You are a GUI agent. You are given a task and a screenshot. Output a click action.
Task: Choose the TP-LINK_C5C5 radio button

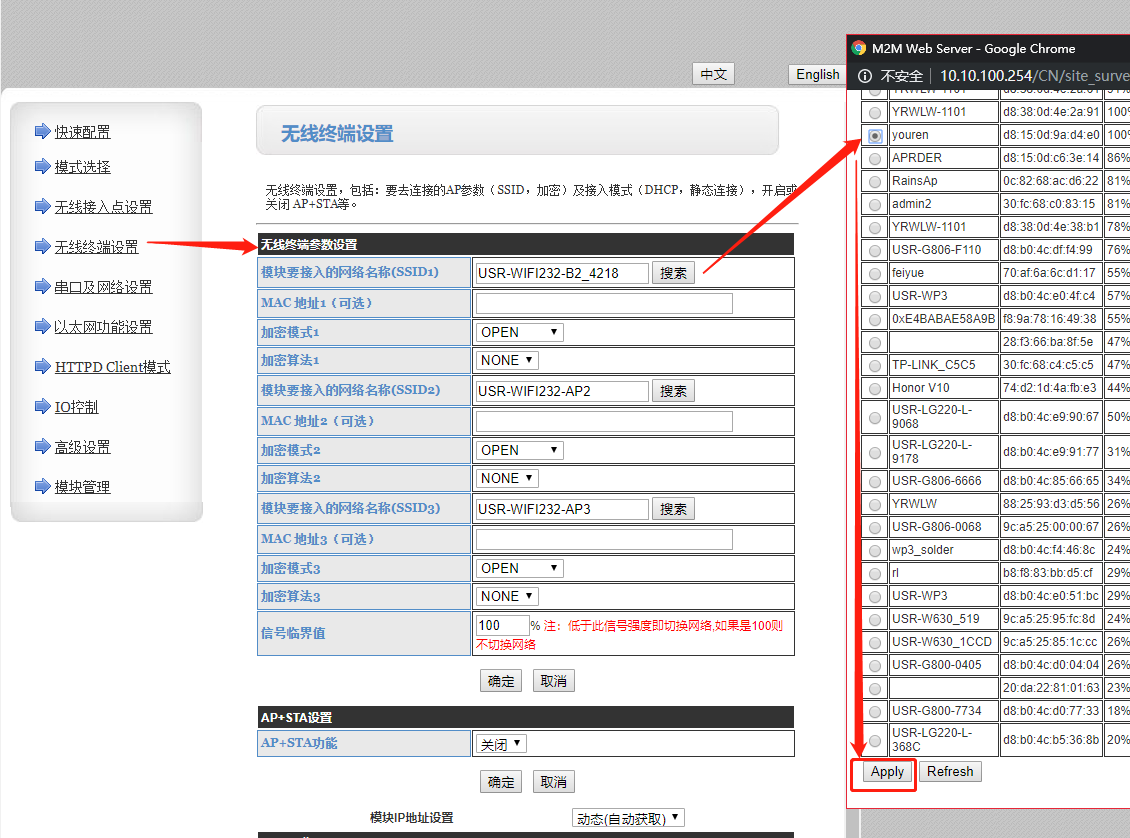875,365
